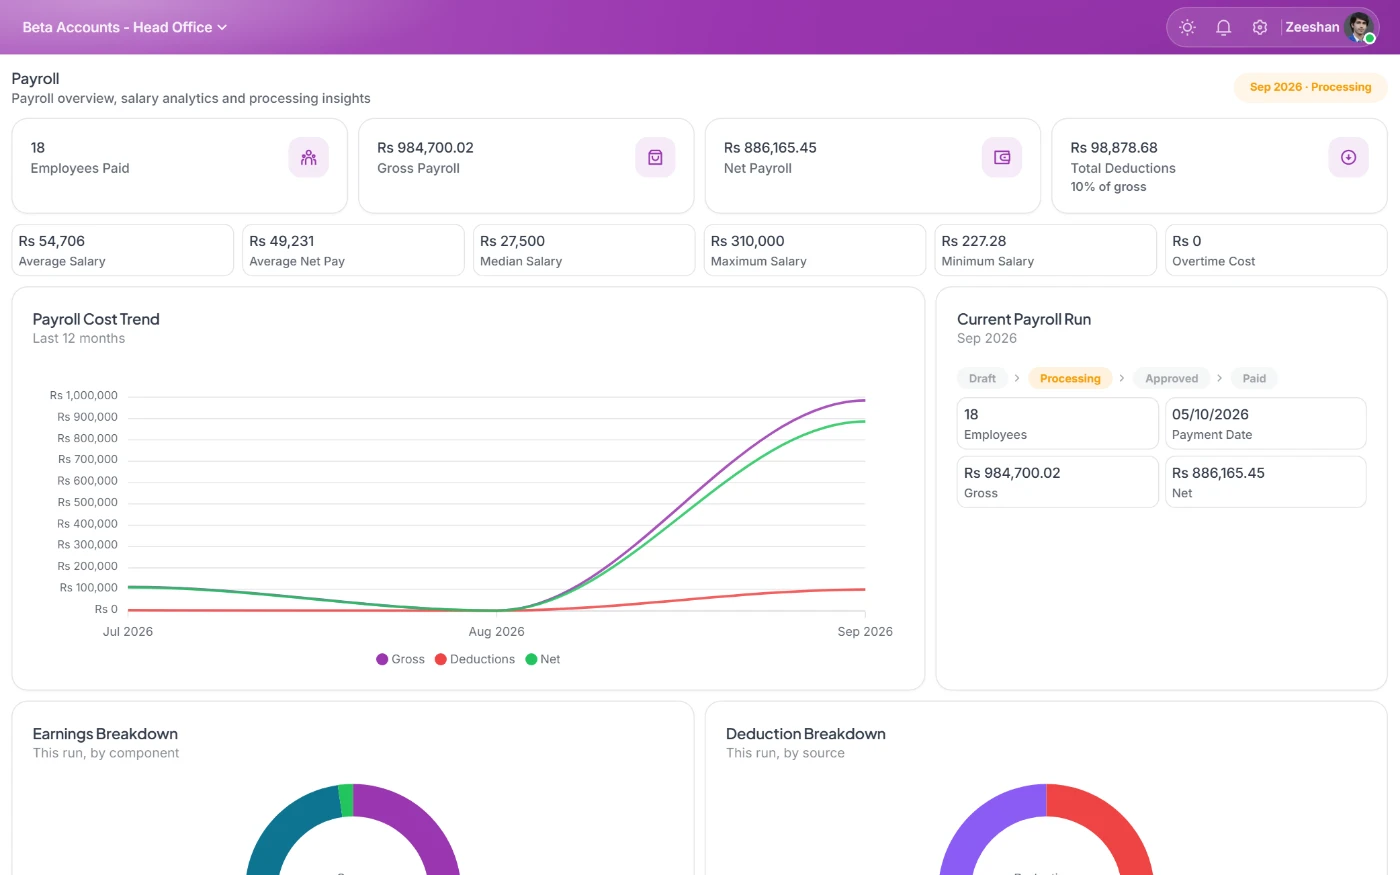The height and width of the screenshot is (875, 1400).
Task: Click the Maximum Salary Rs 310,000 card
Action: pos(815,250)
